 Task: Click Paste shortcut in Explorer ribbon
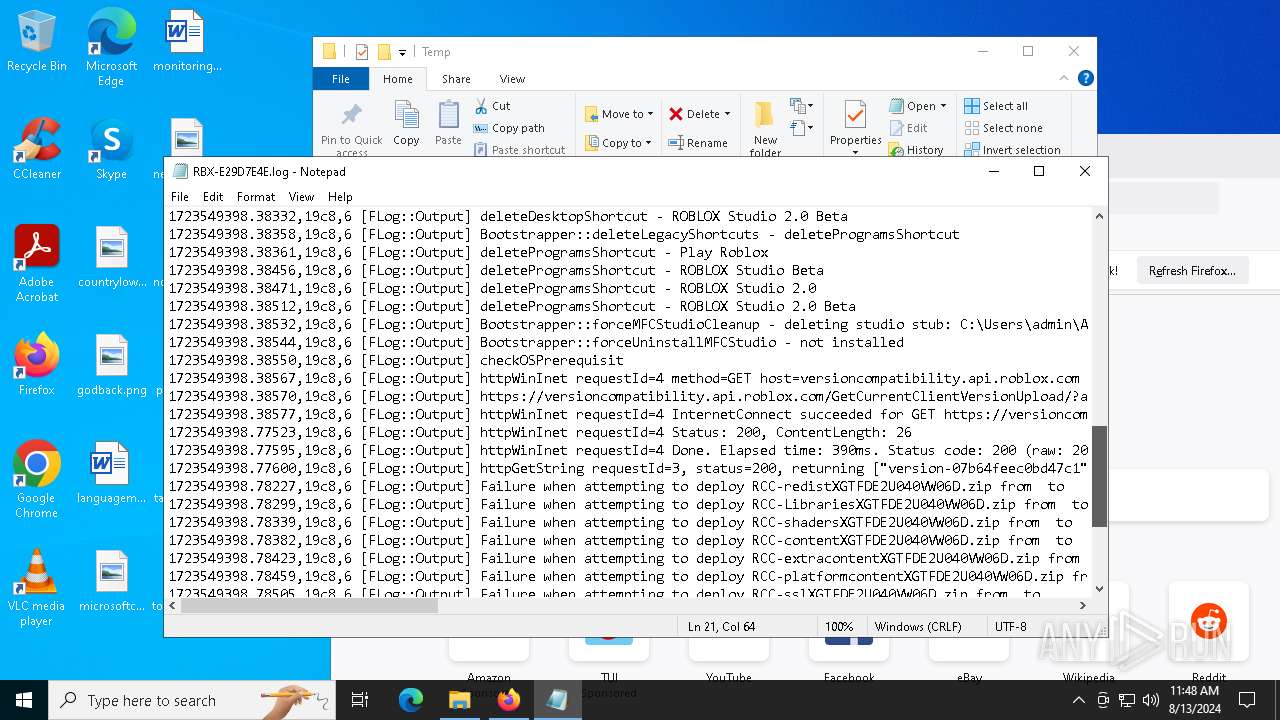click(x=519, y=150)
